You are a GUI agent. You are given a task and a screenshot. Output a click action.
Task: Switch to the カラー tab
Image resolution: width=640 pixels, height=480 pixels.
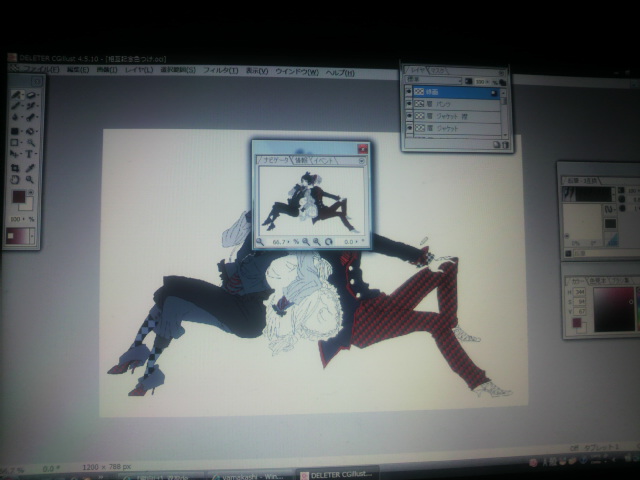click(578, 281)
